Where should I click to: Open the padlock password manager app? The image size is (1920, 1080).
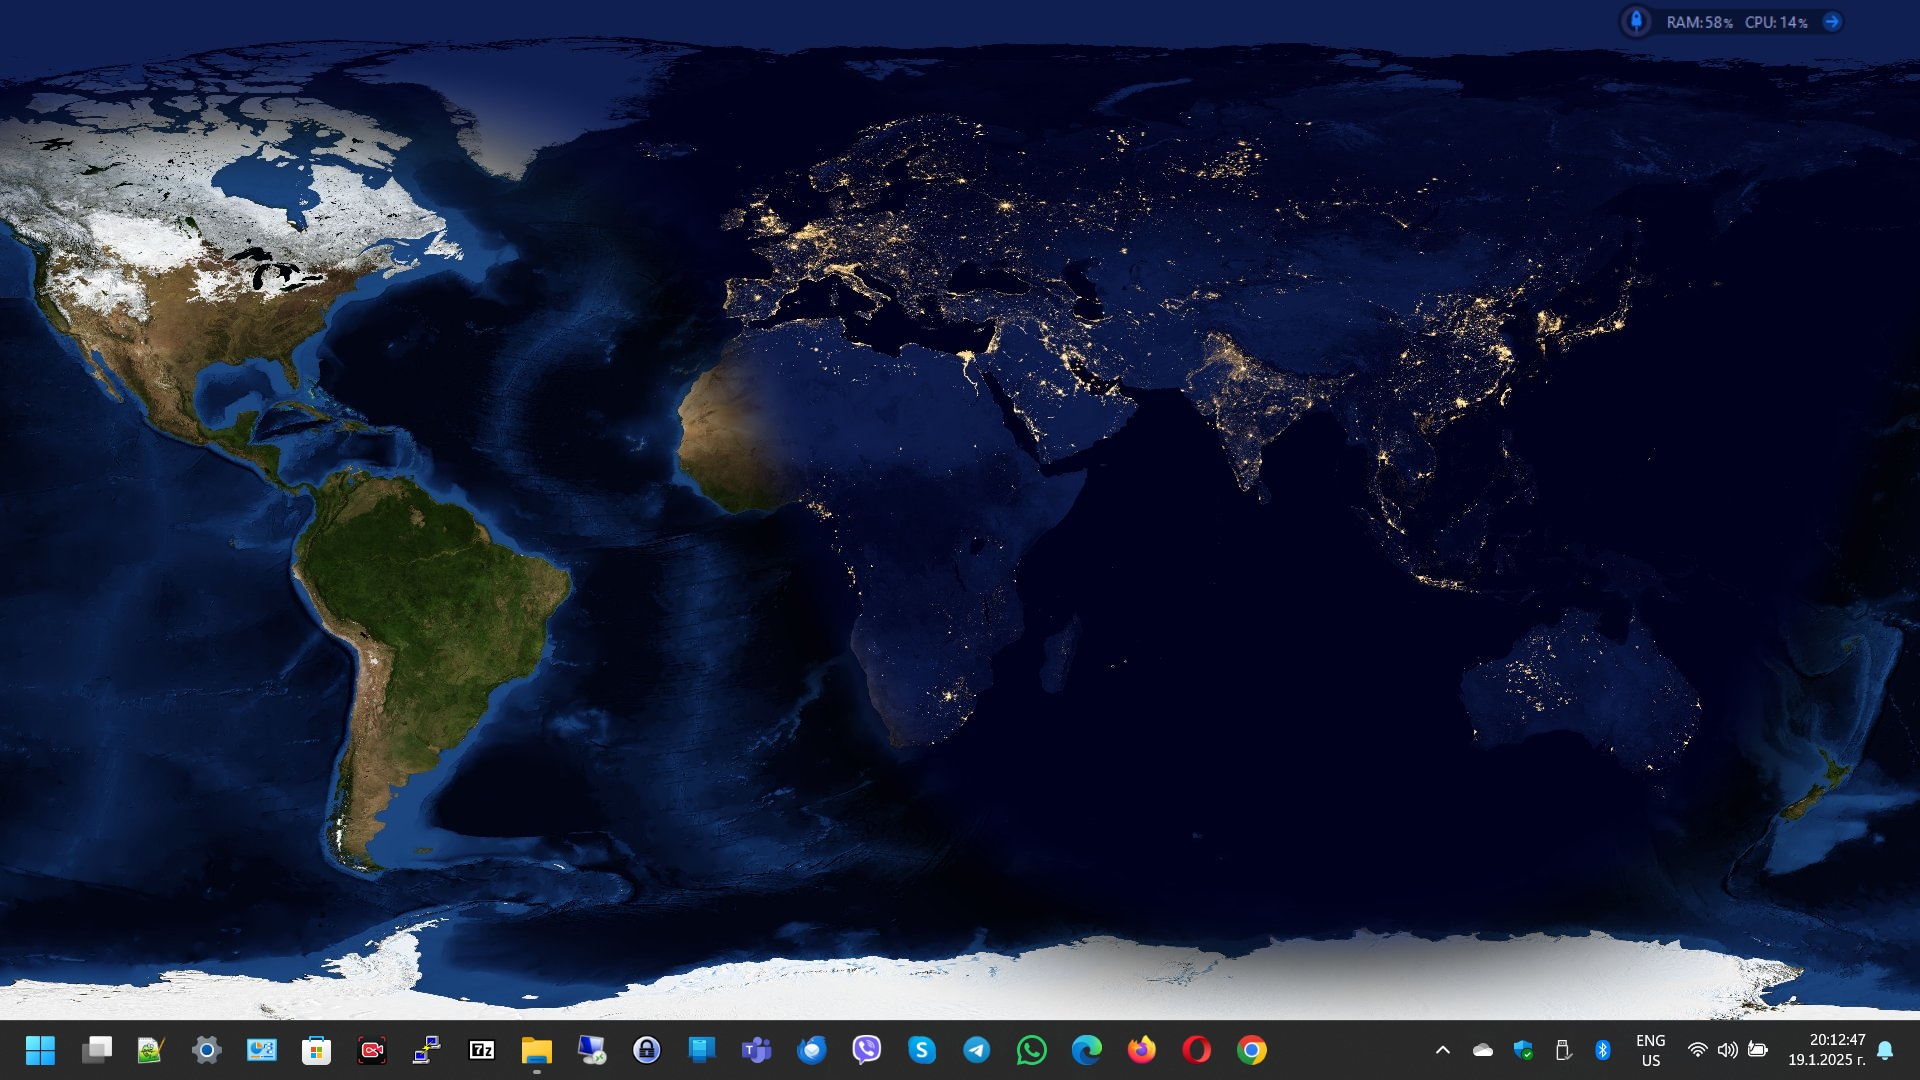(647, 1050)
